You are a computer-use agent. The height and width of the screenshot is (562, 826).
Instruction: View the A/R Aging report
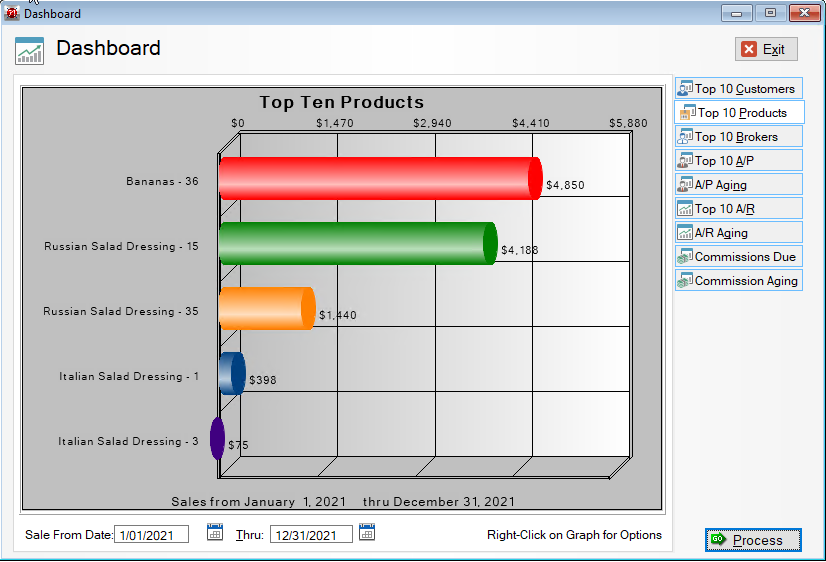[739, 232]
